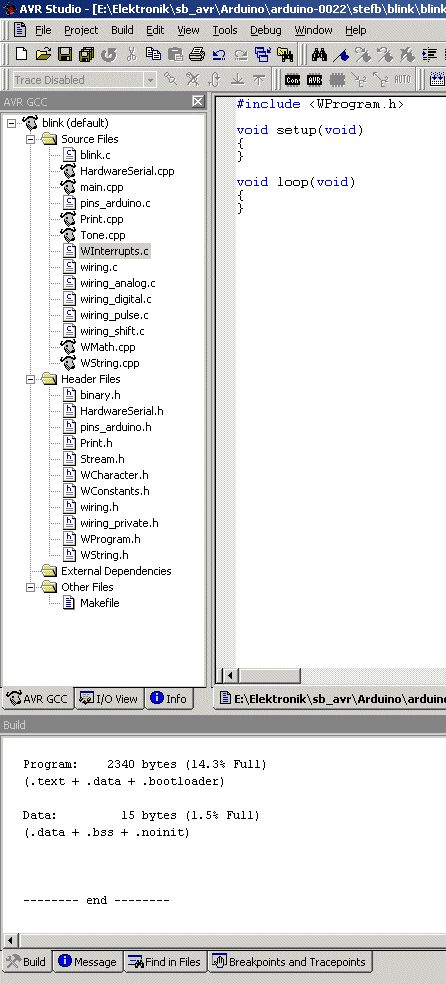Open the Debug menu

click(265, 30)
